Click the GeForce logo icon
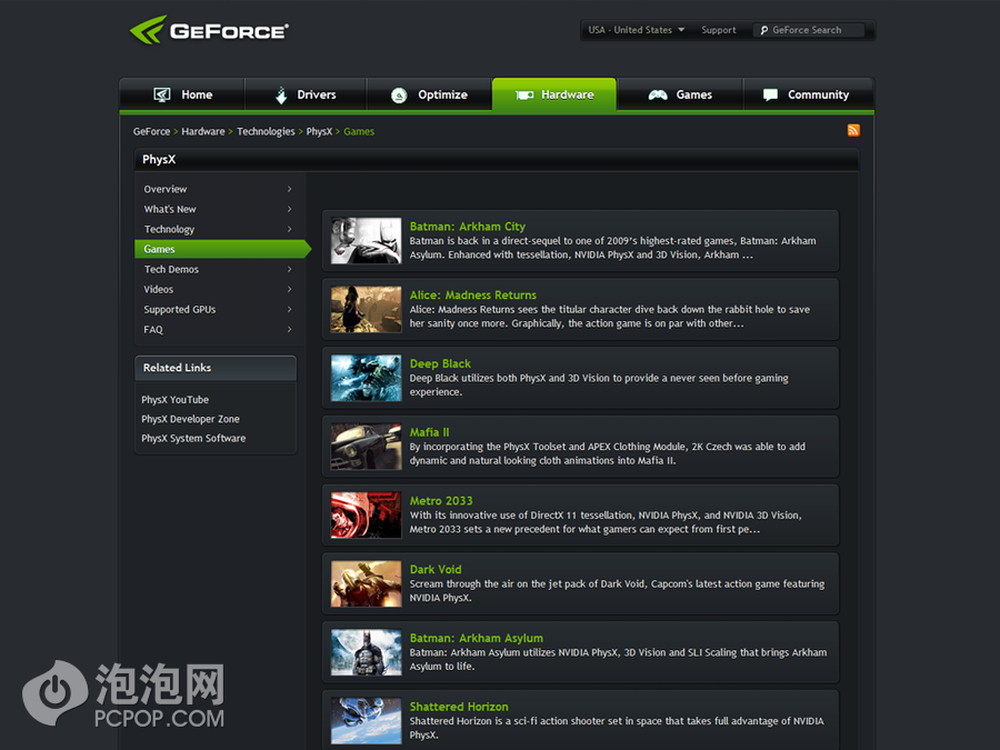Viewport: 1000px width, 750px height. pyautogui.click(x=148, y=30)
